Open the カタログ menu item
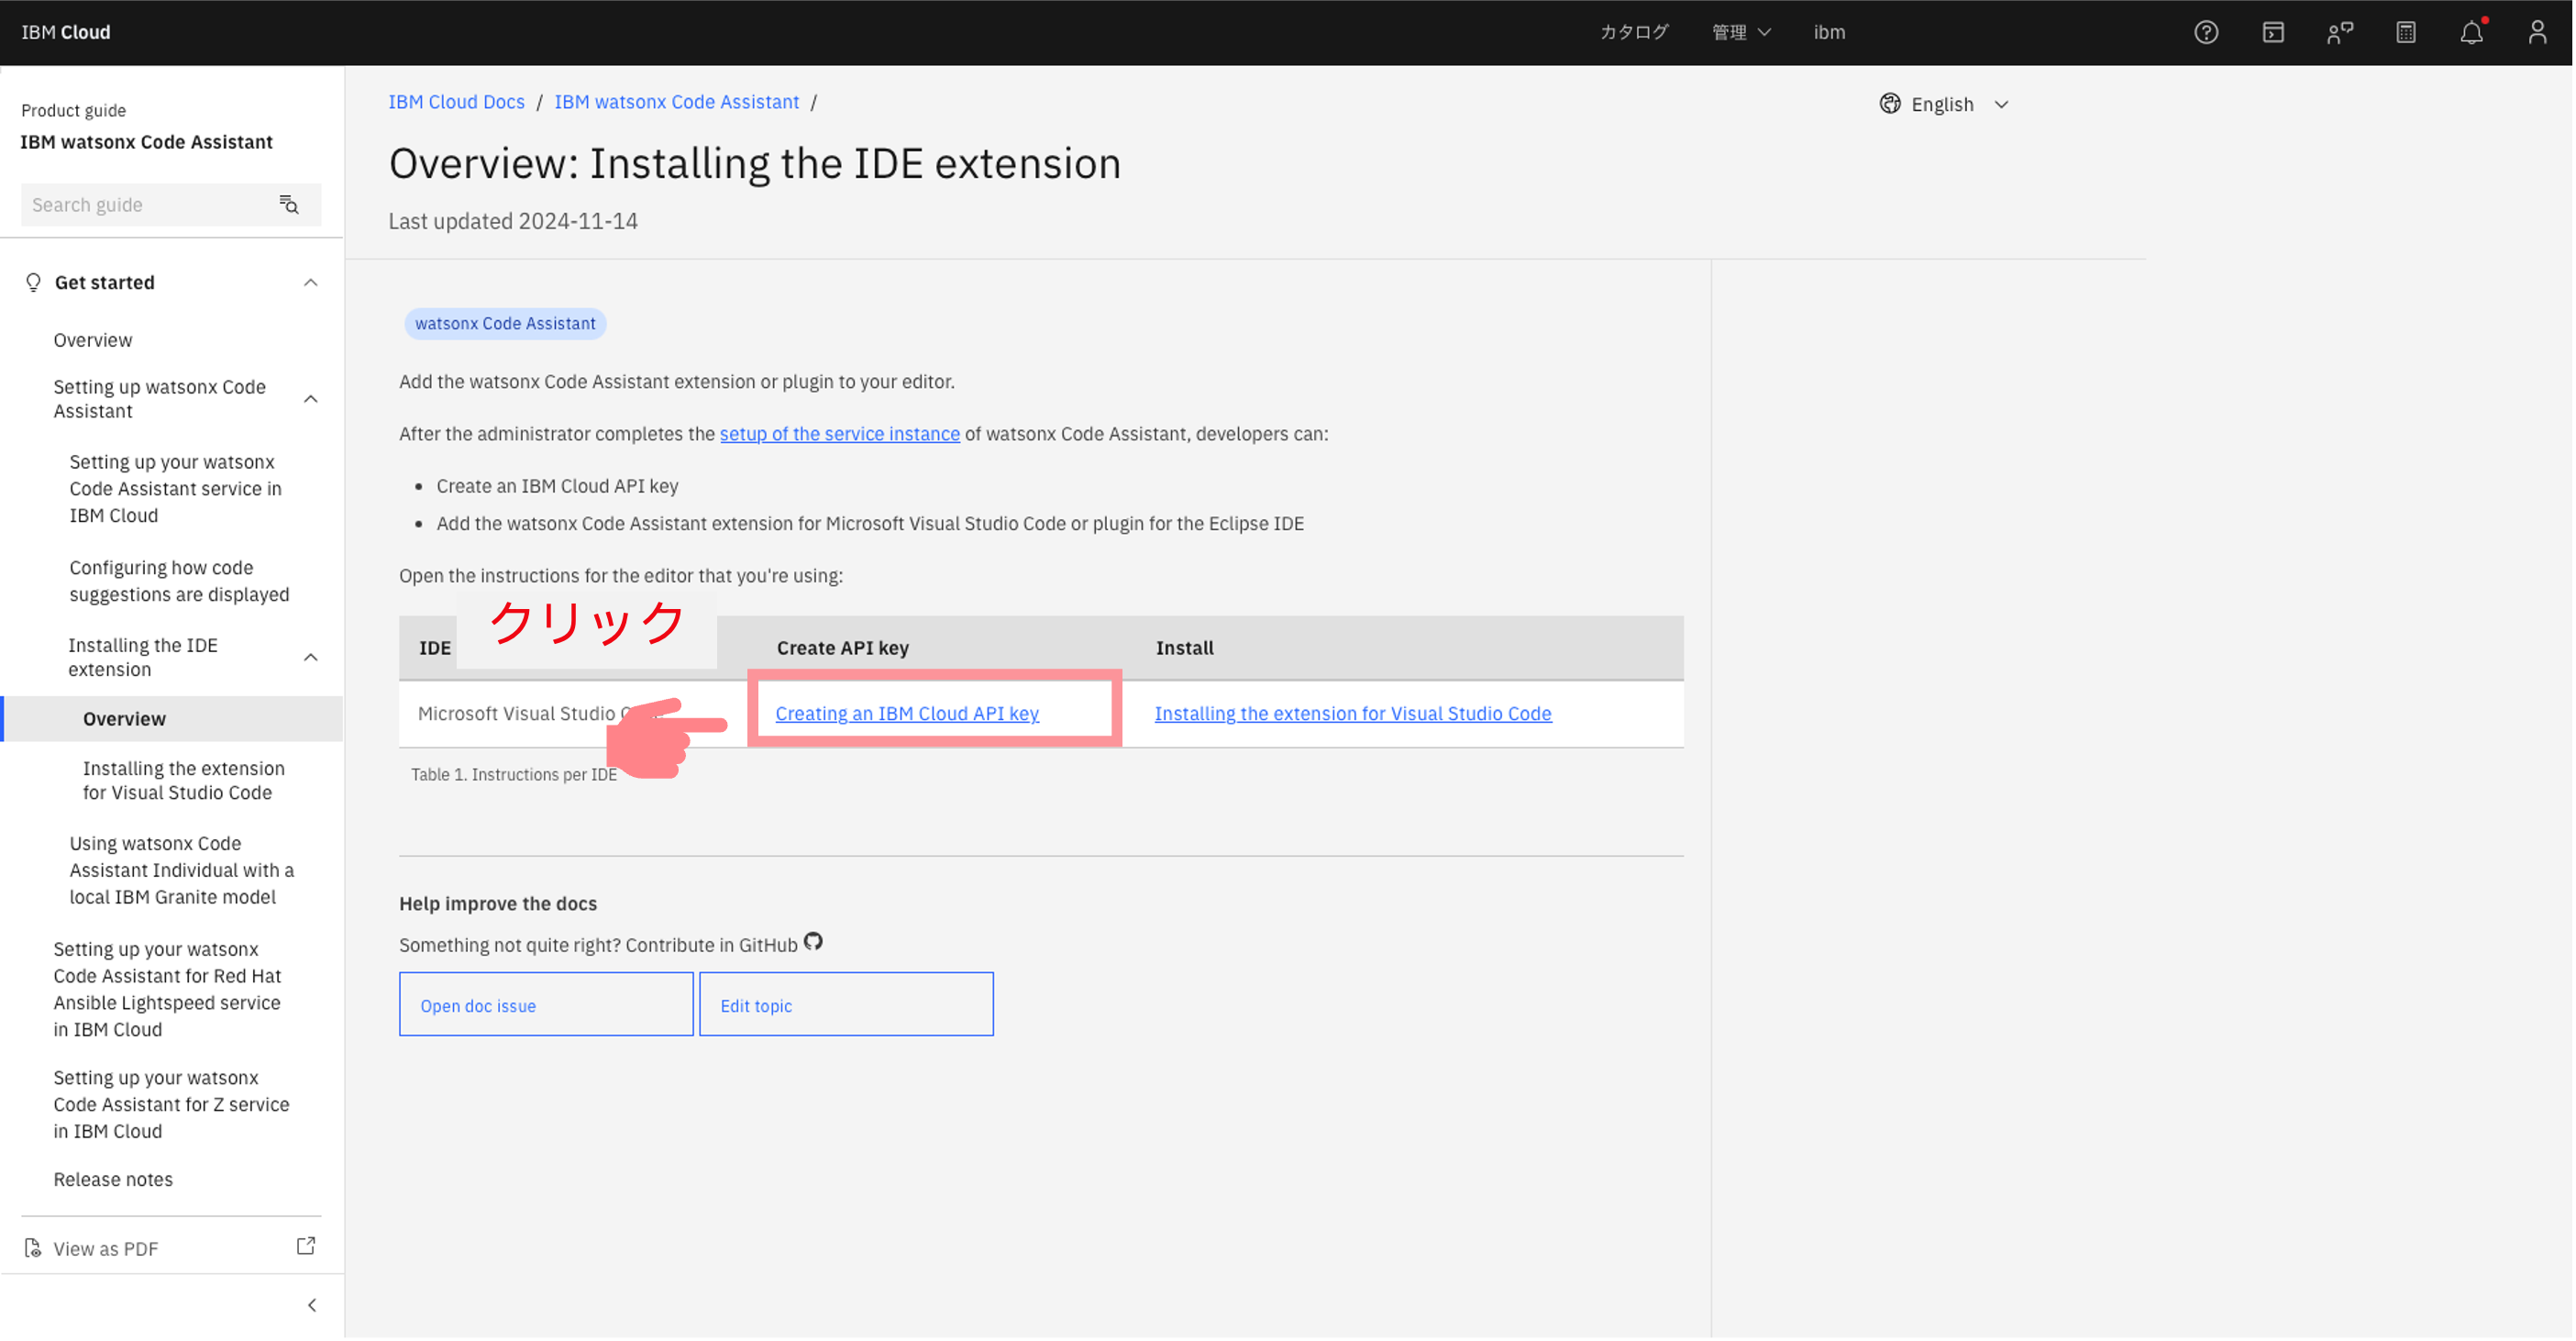 [1633, 33]
